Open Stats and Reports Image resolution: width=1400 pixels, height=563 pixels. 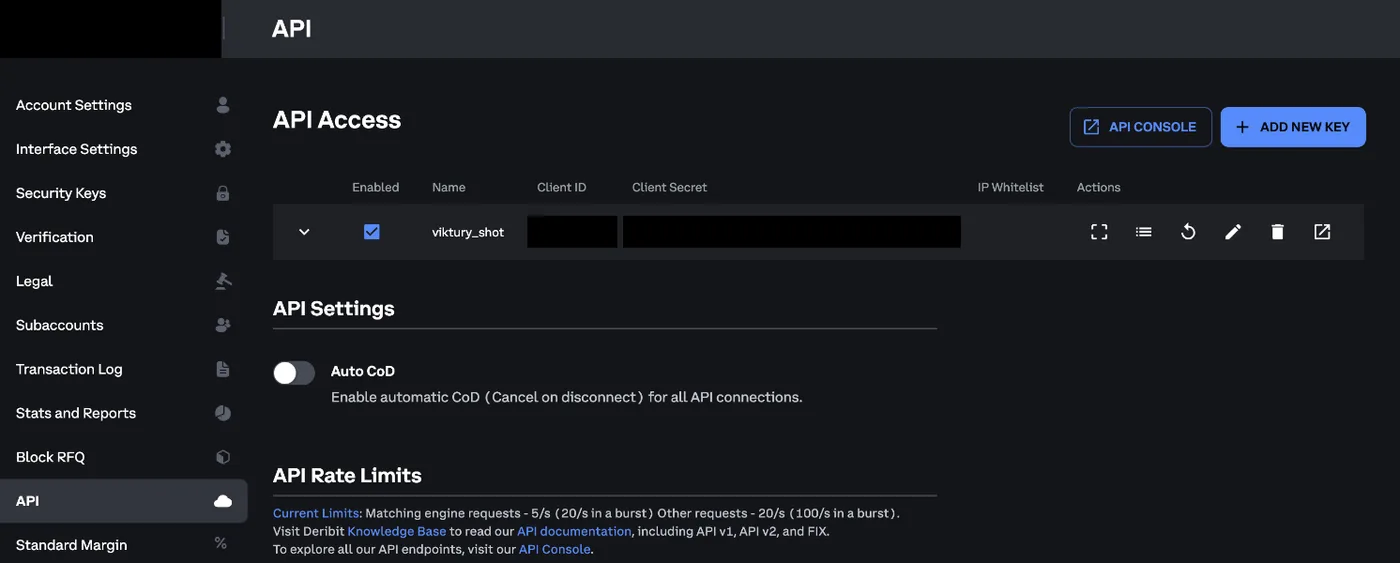coord(76,413)
